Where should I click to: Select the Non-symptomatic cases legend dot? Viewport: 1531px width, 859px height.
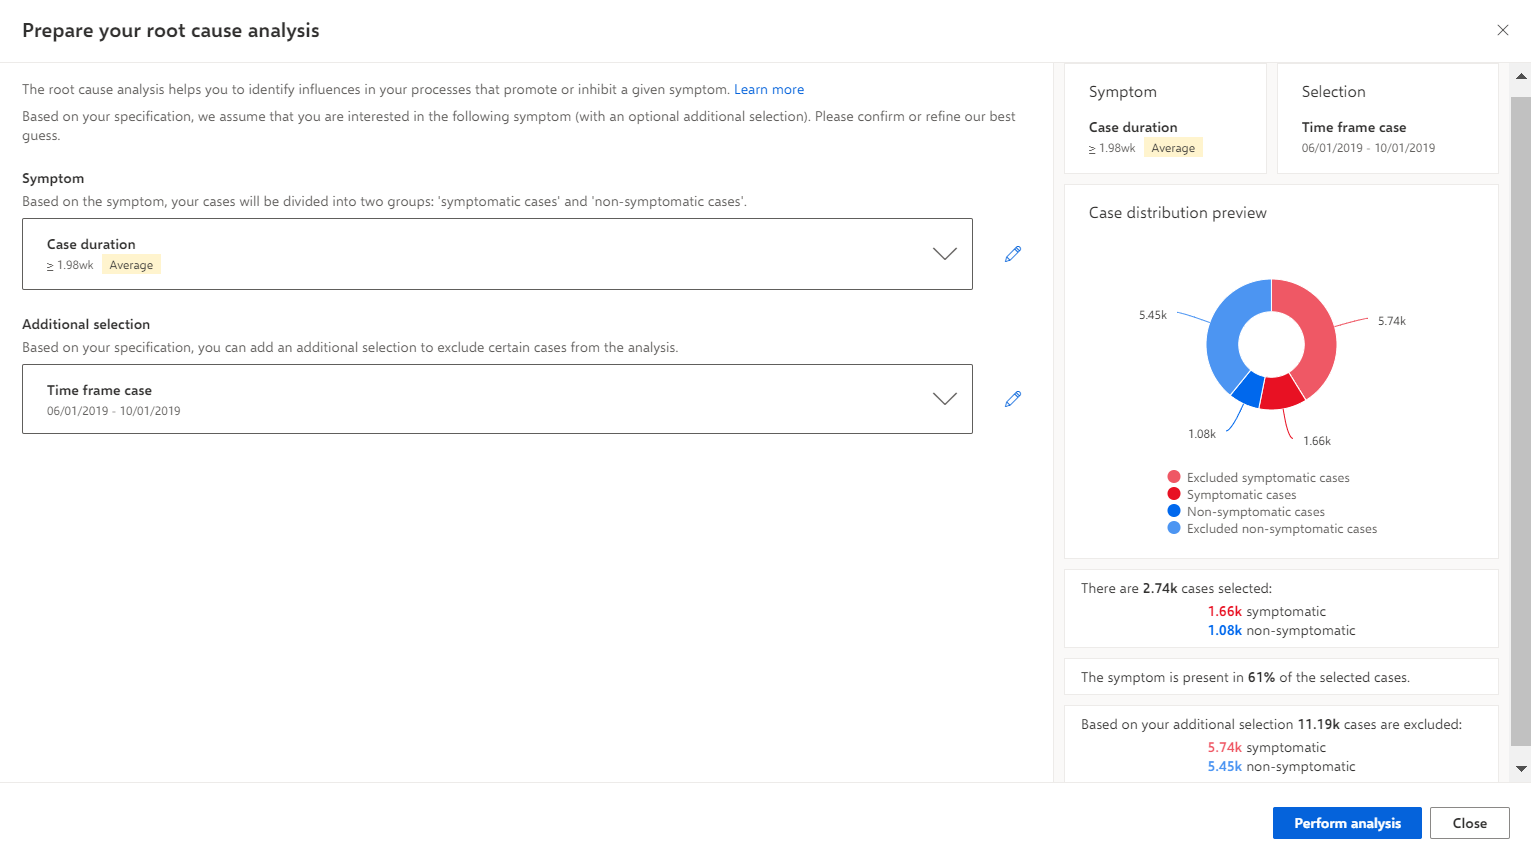coord(1174,511)
